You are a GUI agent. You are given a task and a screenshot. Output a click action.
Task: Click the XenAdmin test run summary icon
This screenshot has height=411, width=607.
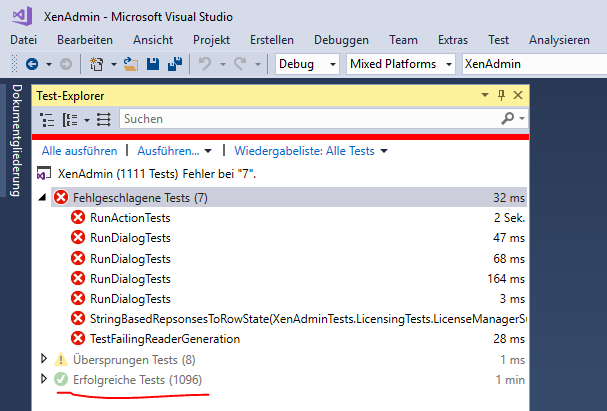coord(44,173)
